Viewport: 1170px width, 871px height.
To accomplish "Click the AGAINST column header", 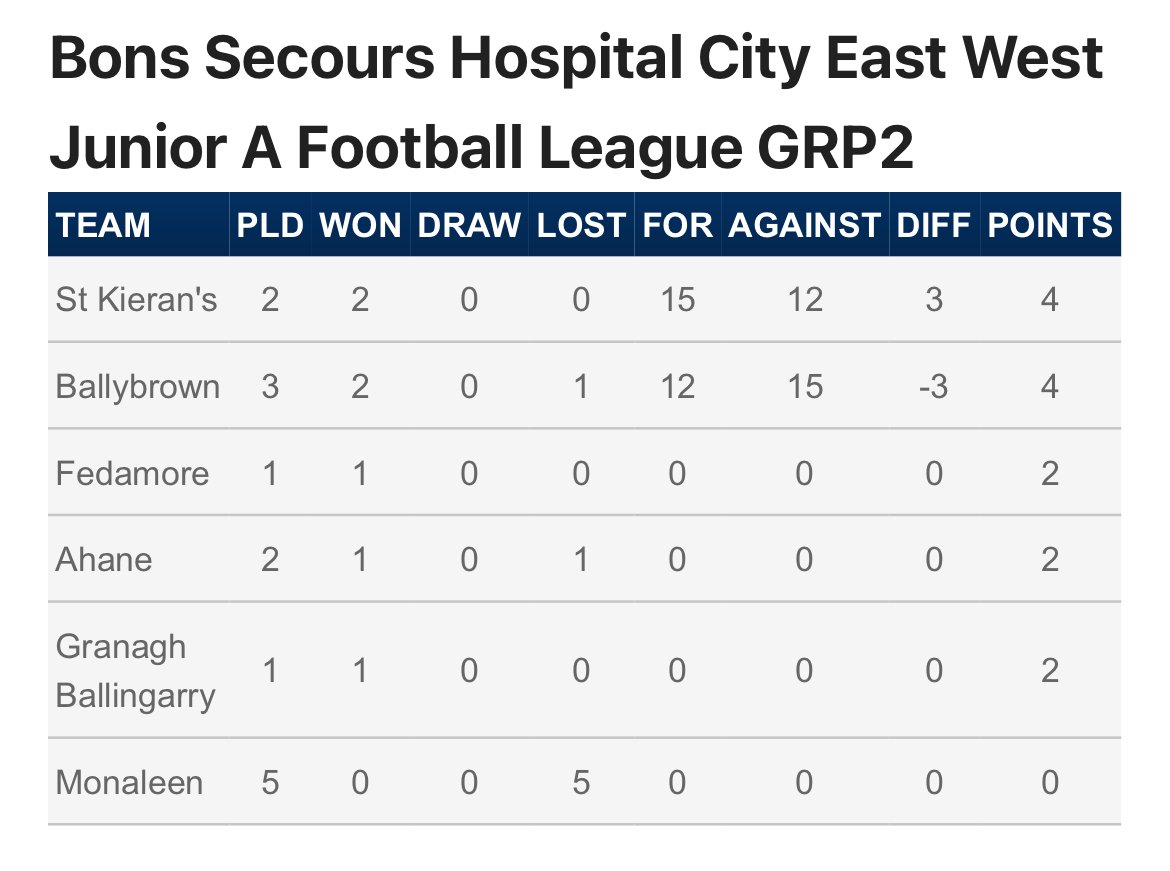I will [804, 225].
